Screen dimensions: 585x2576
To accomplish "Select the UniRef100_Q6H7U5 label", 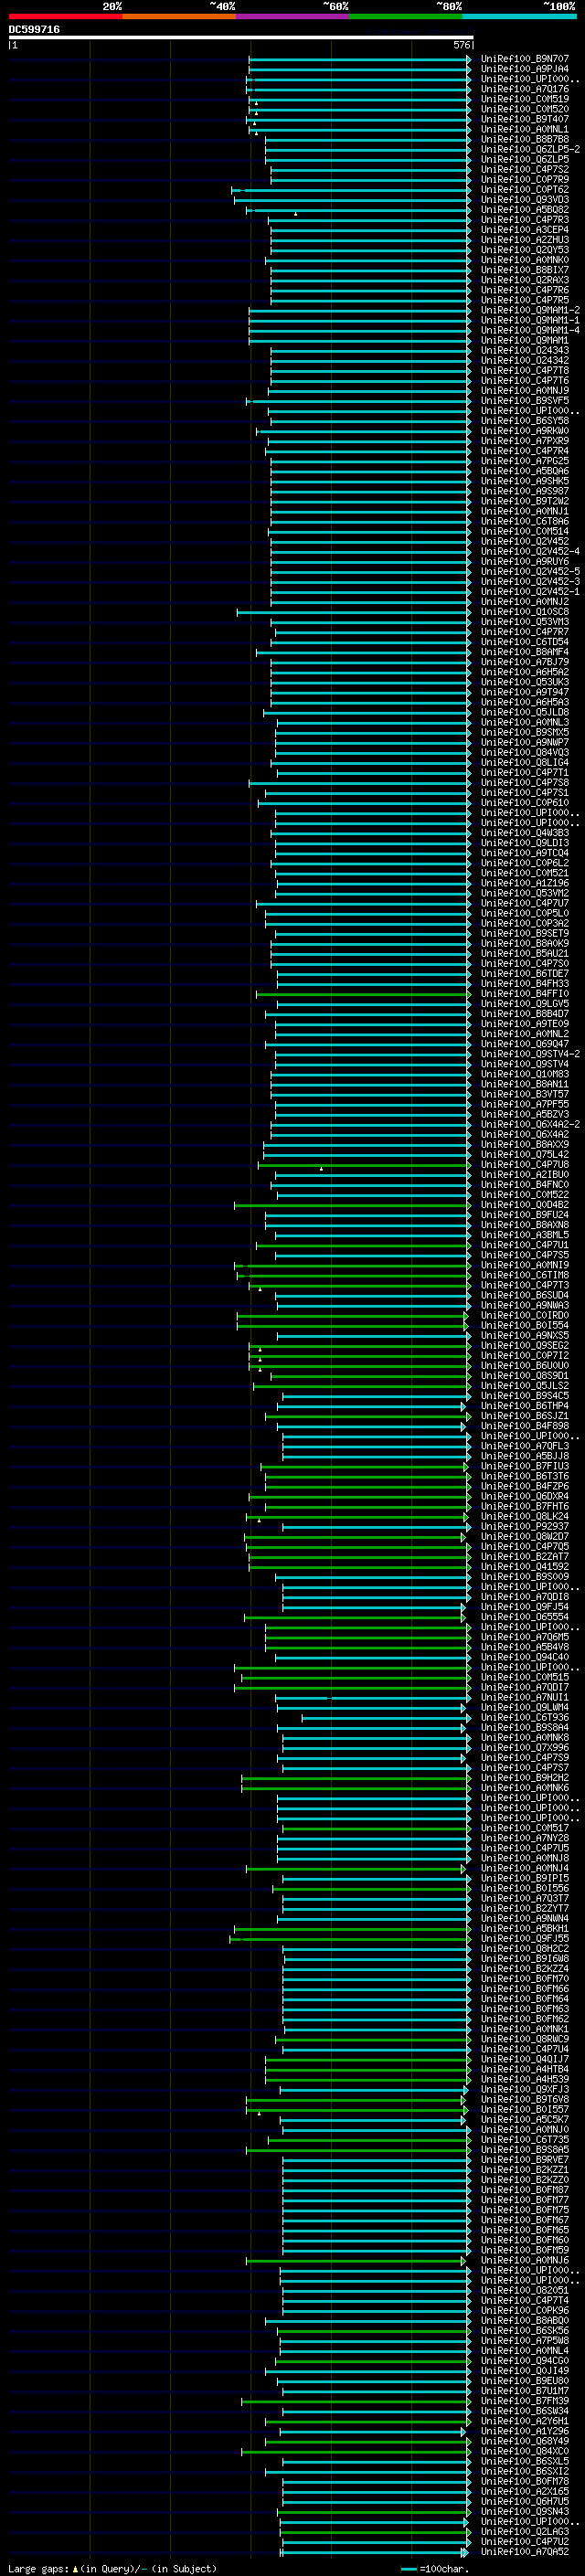I will 524,2501.
